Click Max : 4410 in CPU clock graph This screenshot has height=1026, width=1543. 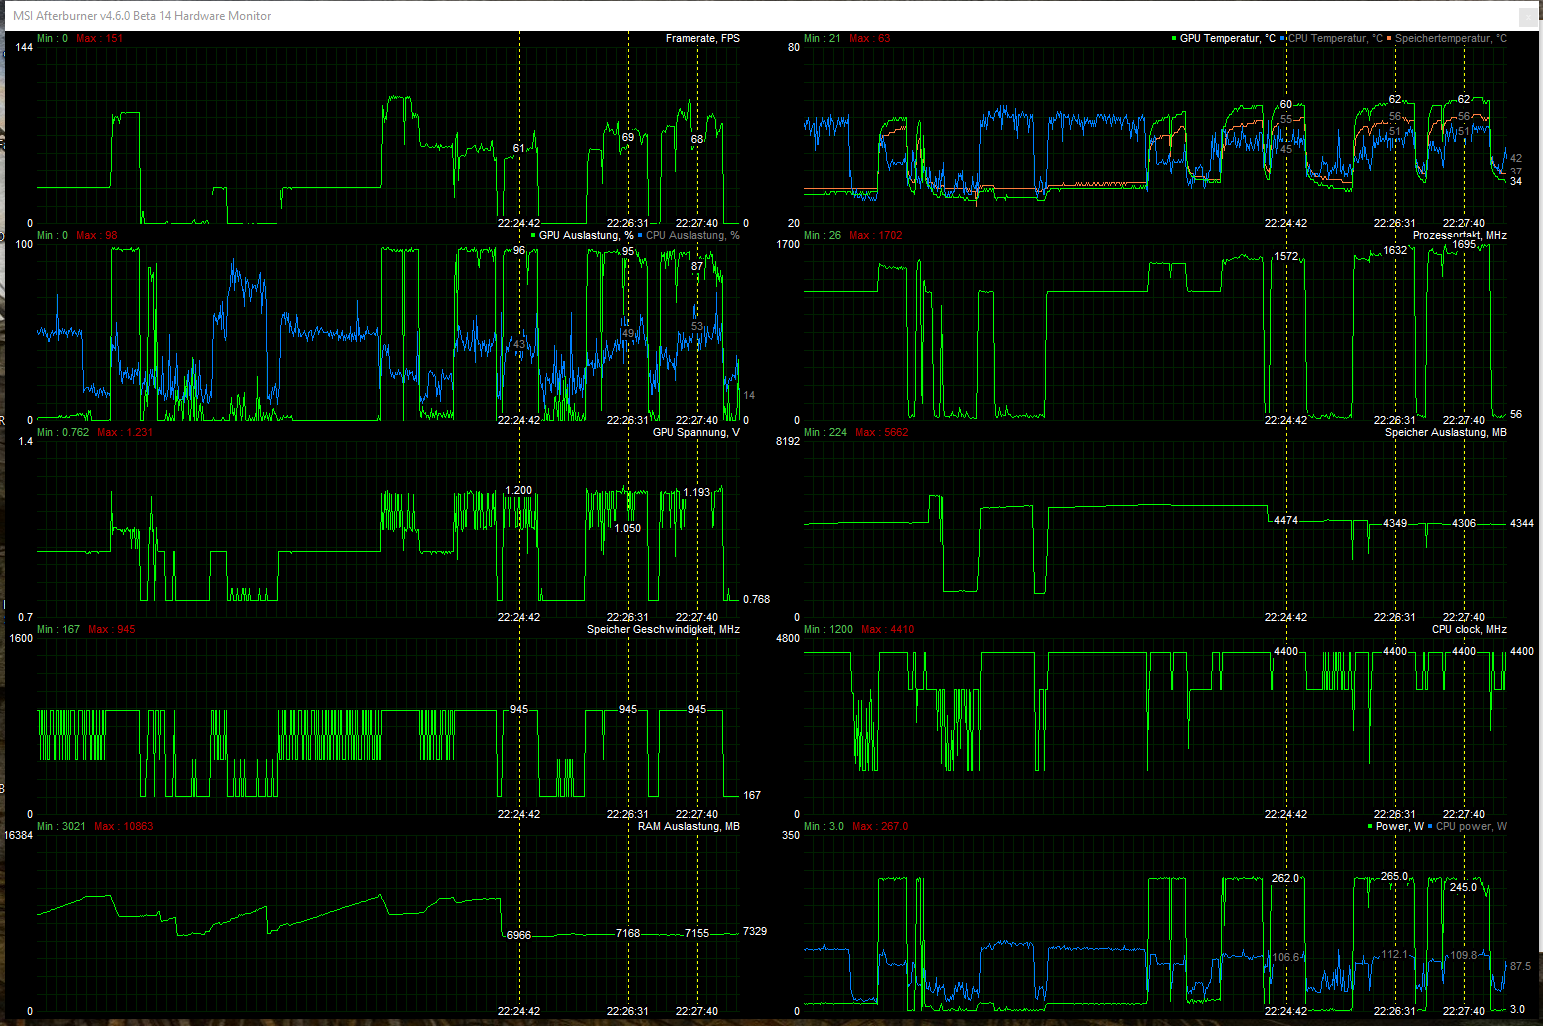(x=888, y=630)
